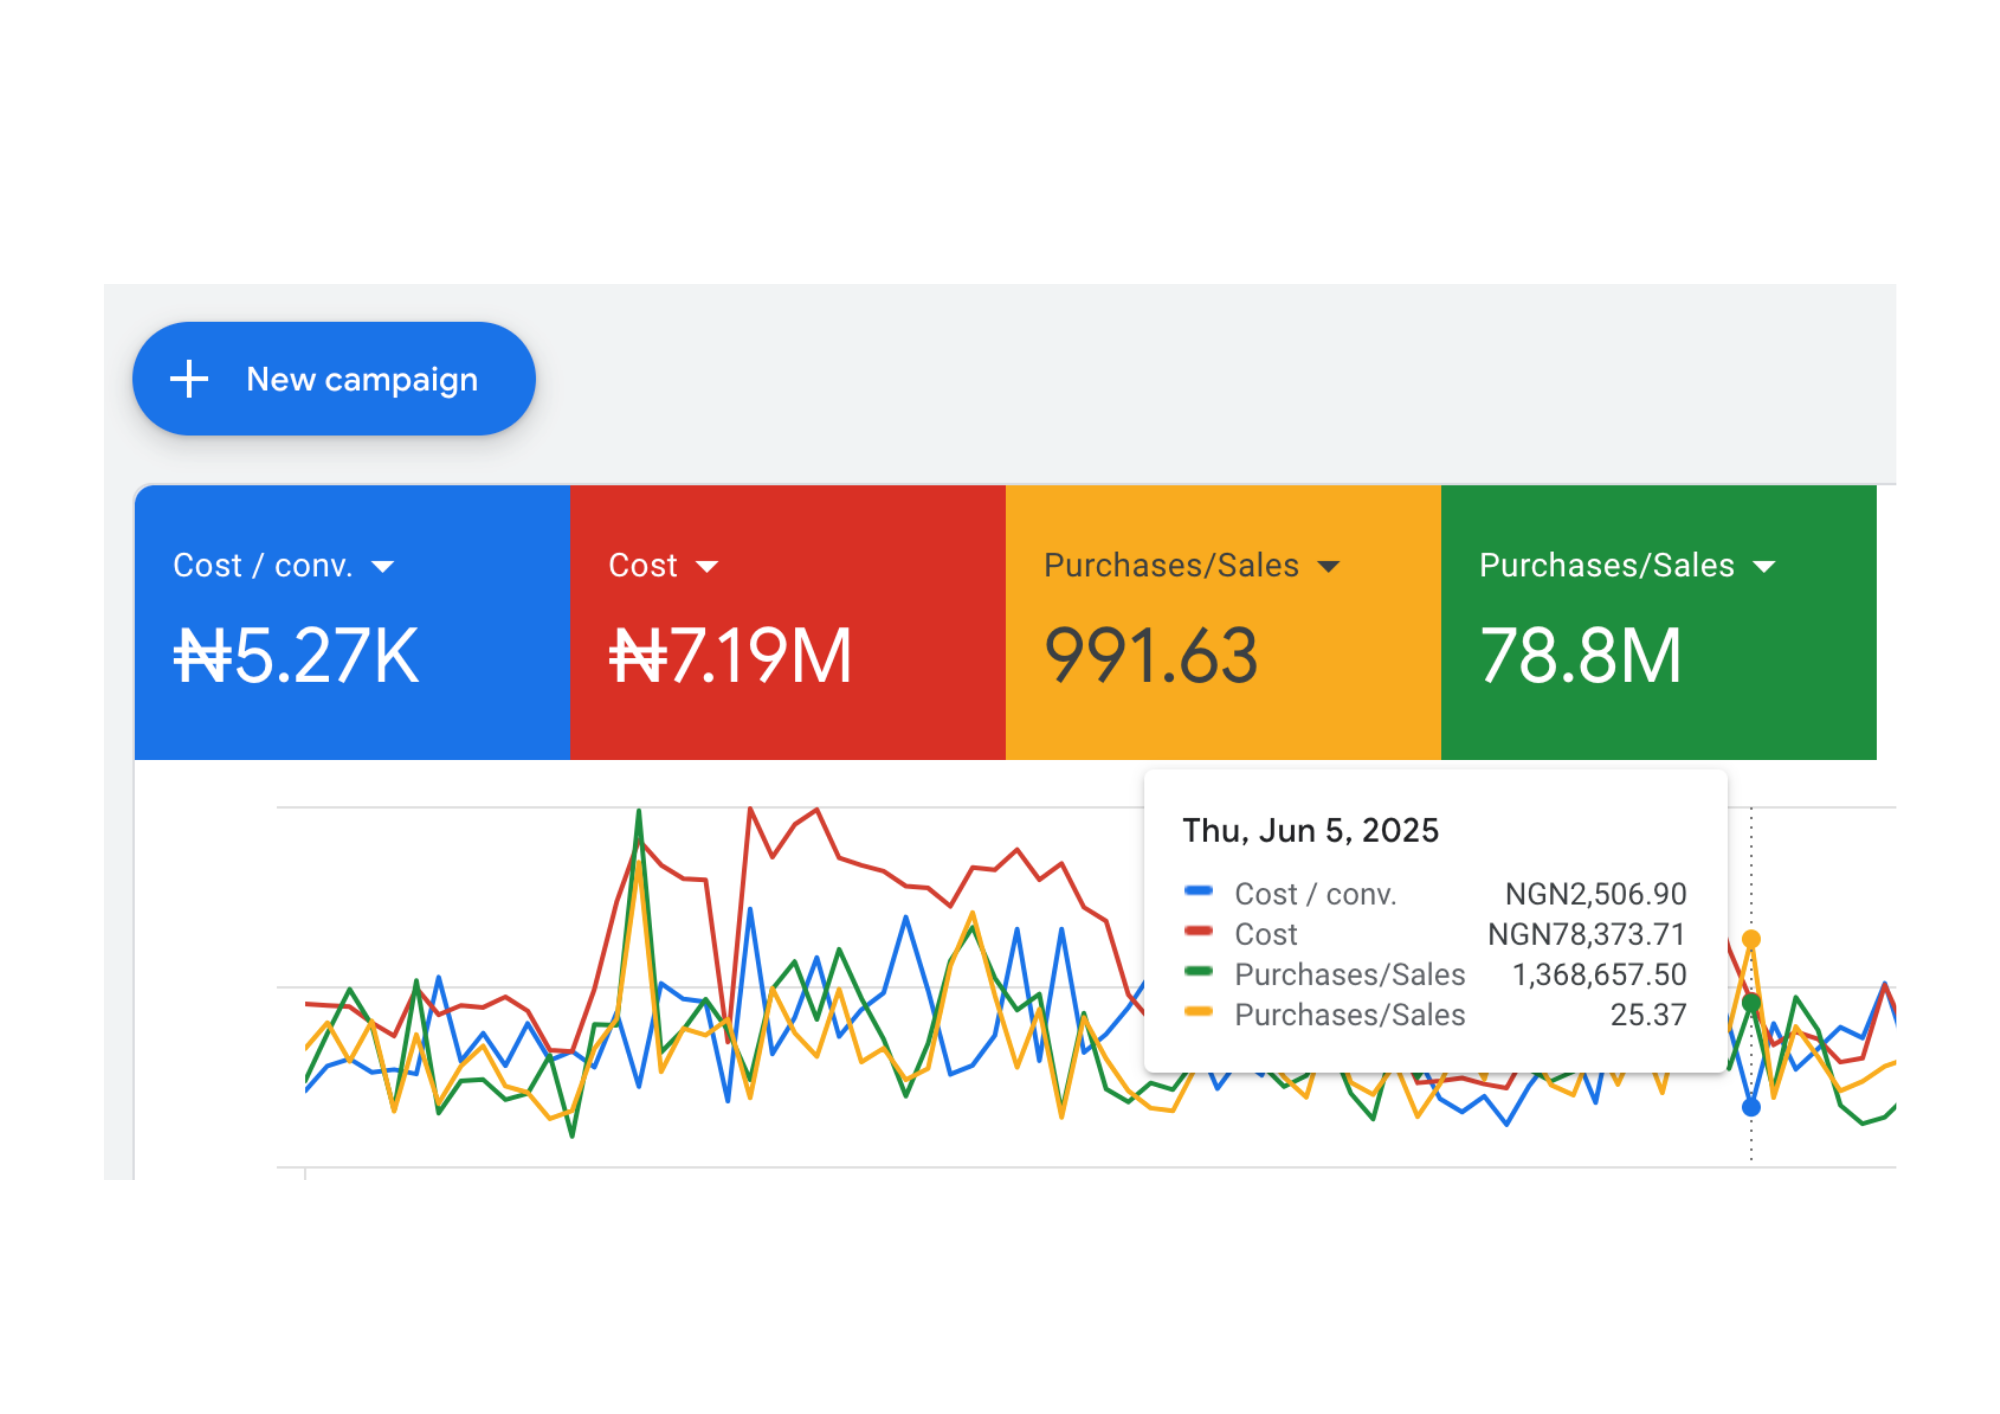This screenshot has height=1414, width=2000.
Task: Select the green 78.8M Purchases/Sales scorecard
Action: 1659,622
